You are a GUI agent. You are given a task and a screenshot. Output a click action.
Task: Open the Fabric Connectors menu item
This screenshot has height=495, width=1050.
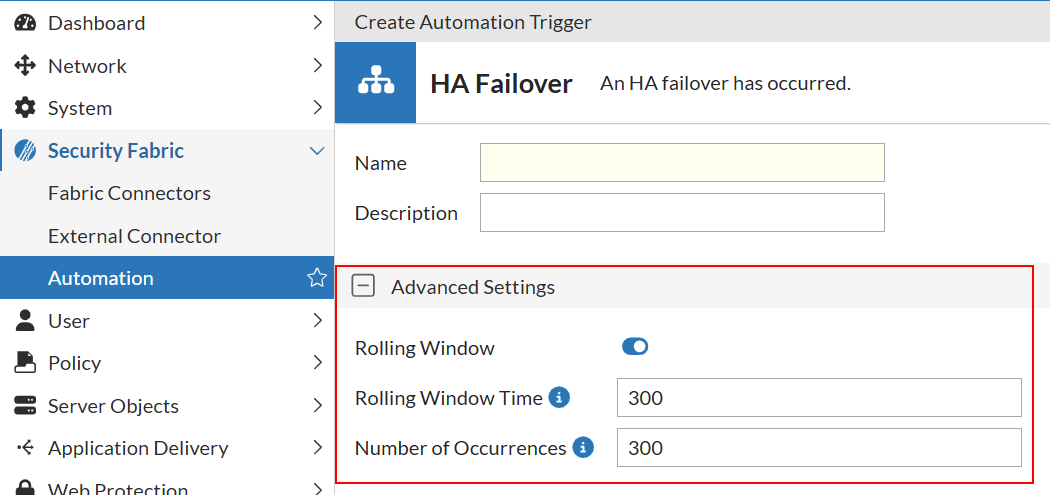point(129,193)
